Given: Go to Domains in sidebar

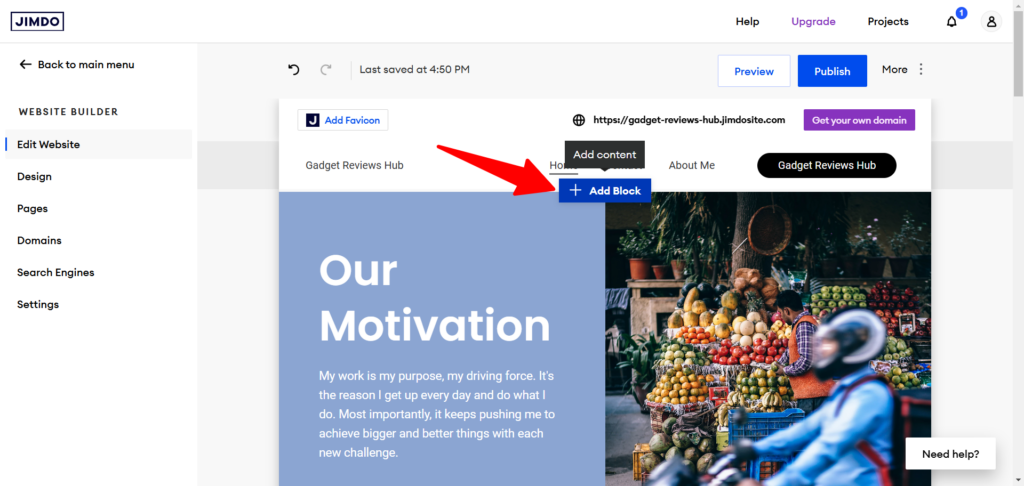Looking at the screenshot, I should tap(39, 240).
